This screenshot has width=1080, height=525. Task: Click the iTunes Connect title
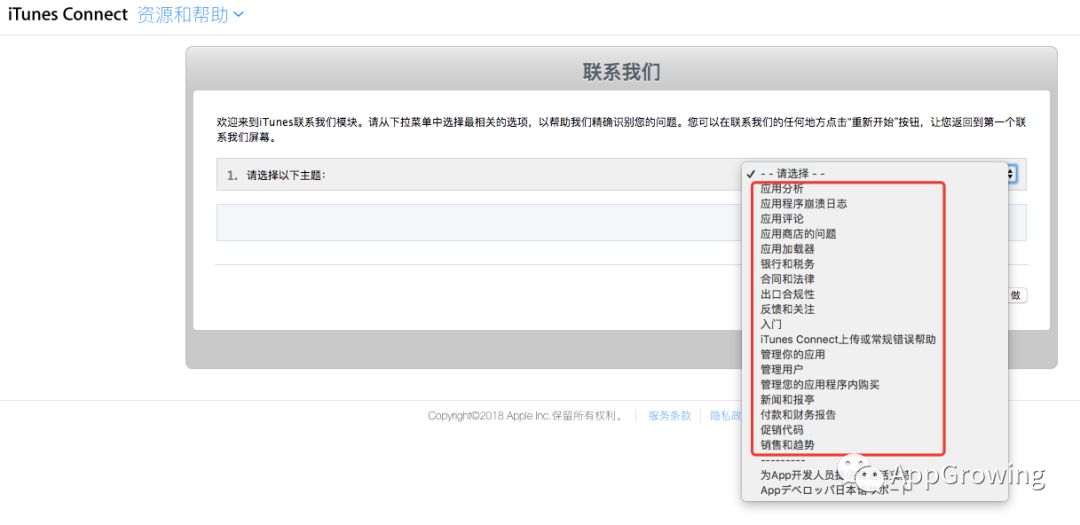68,14
